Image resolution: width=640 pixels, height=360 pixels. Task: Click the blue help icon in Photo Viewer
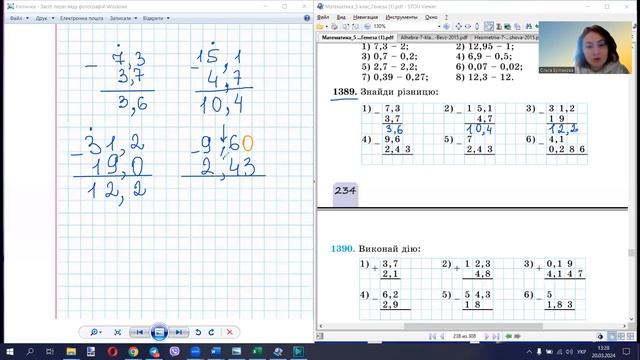(307, 18)
